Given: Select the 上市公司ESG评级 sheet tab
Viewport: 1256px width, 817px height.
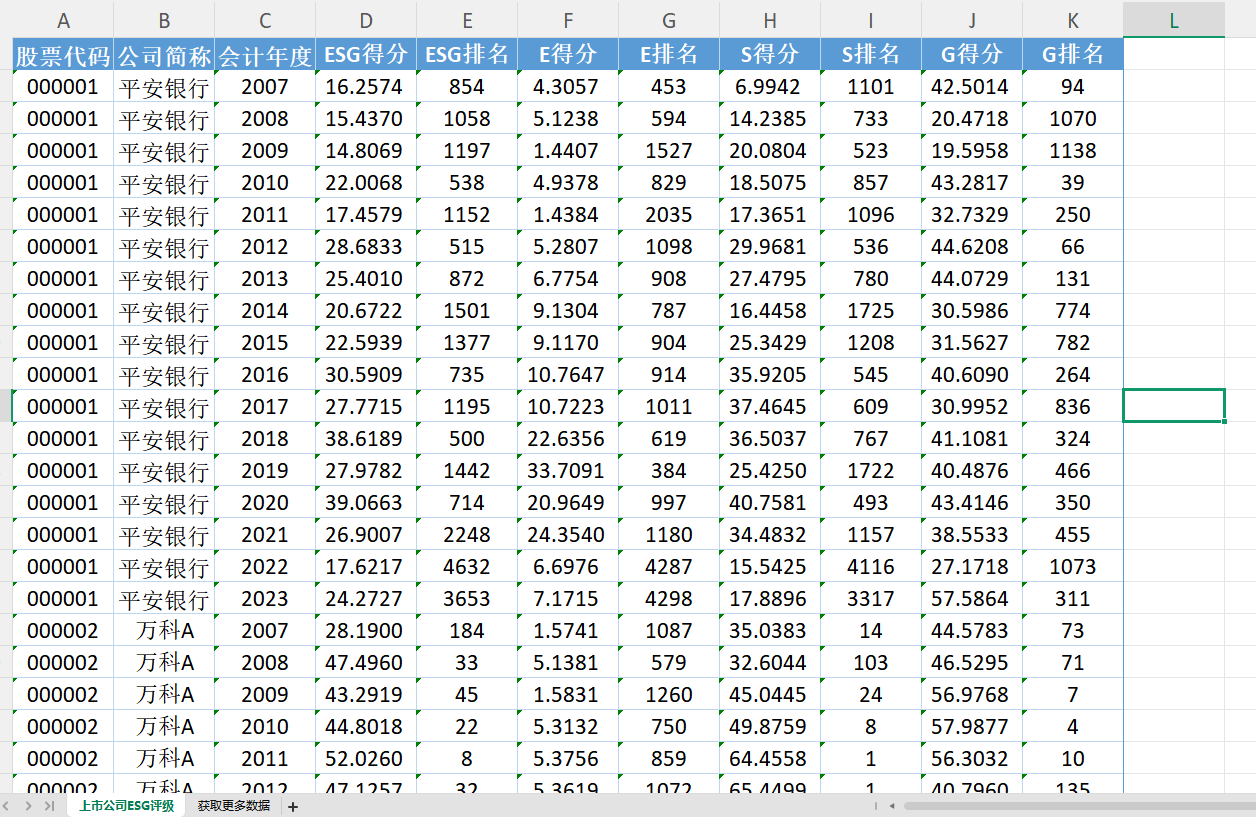Looking at the screenshot, I should click(x=127, y=806).
